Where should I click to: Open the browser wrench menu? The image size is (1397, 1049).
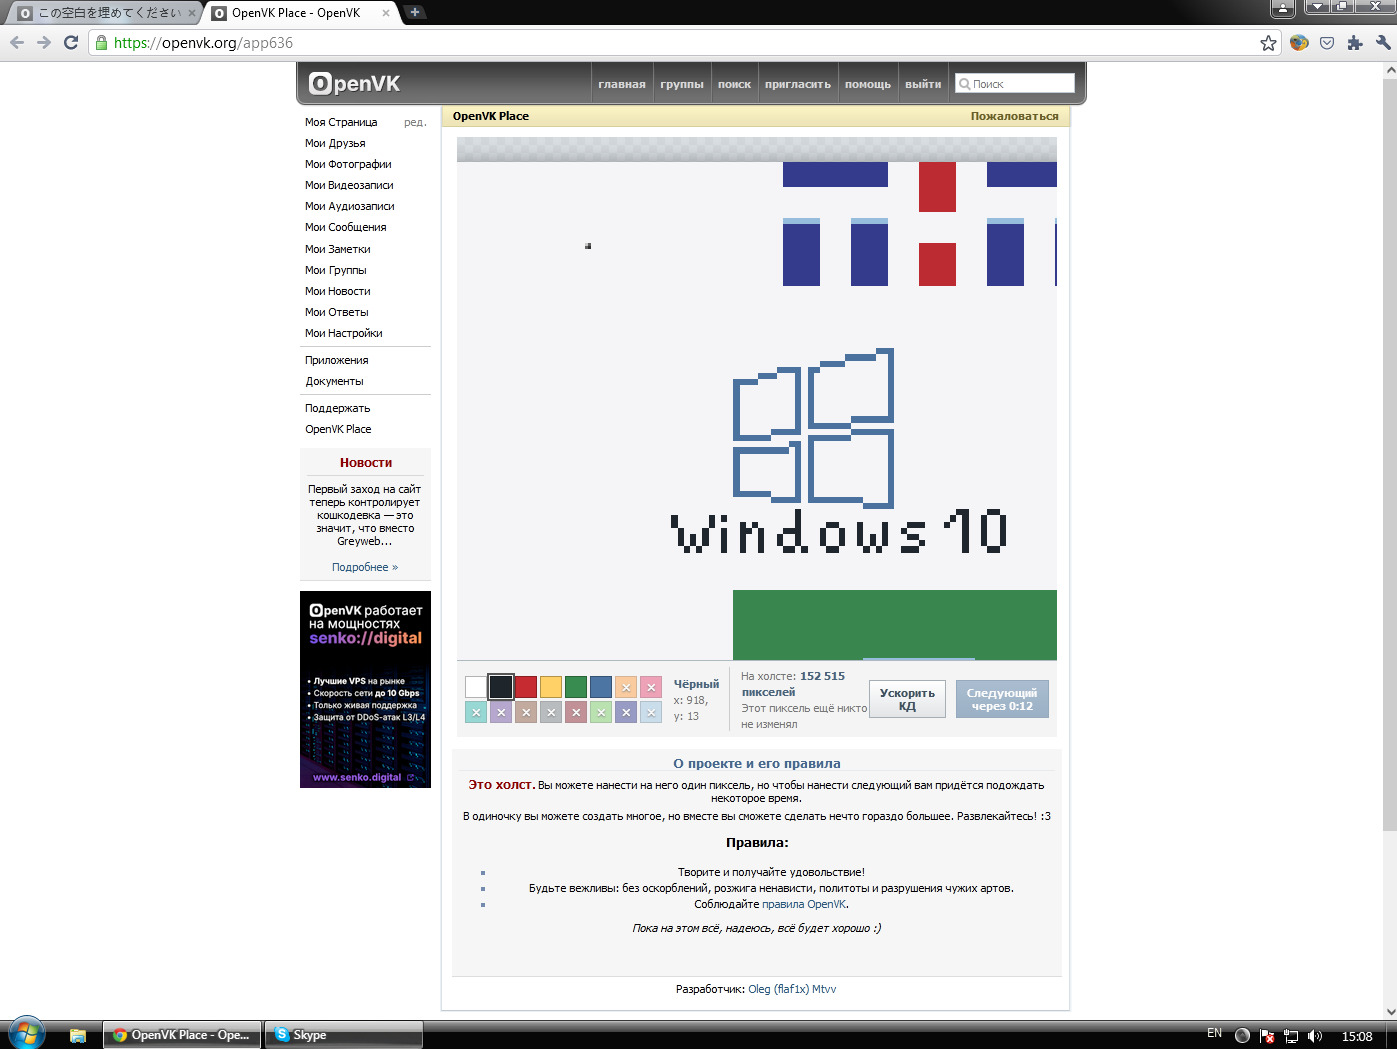tap(1383, 43)
